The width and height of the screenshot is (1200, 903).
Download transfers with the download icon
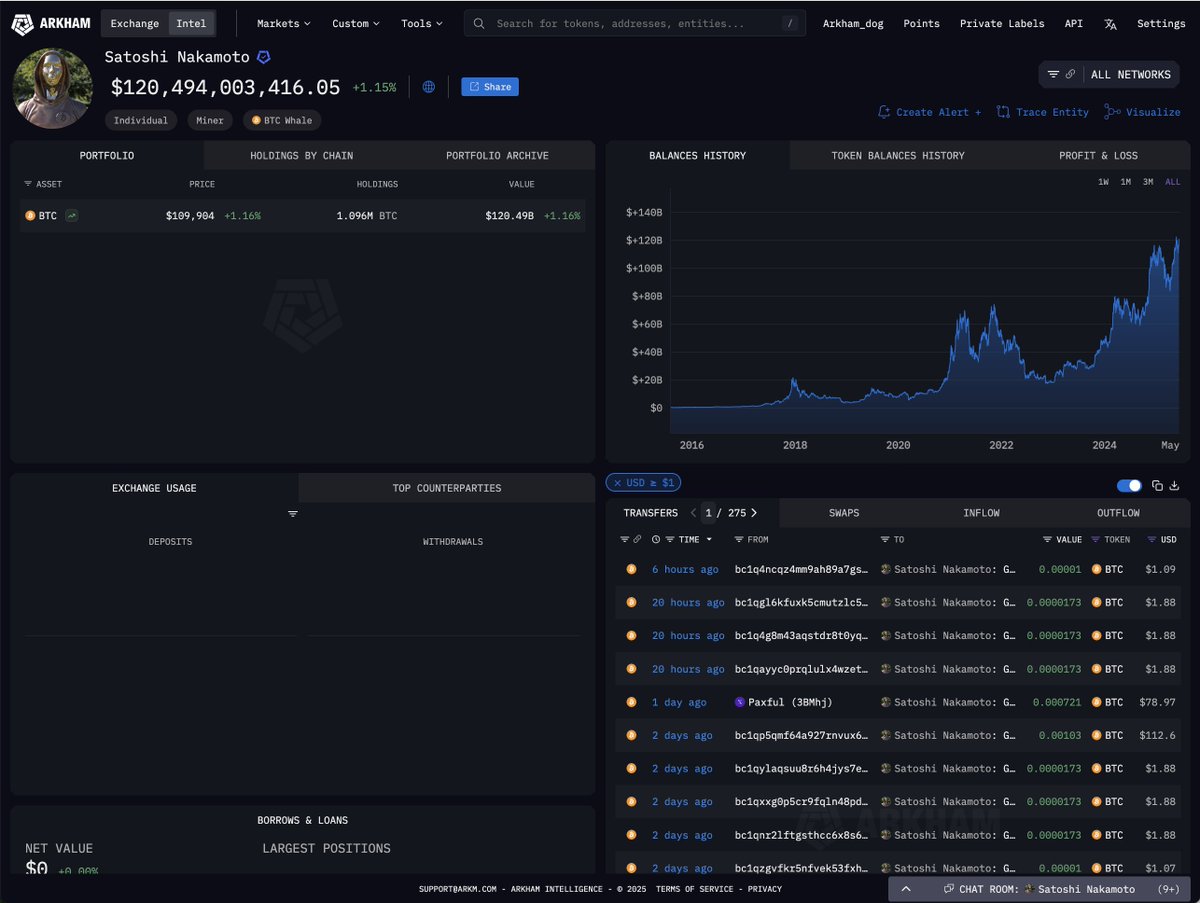tap(1174, 485)
